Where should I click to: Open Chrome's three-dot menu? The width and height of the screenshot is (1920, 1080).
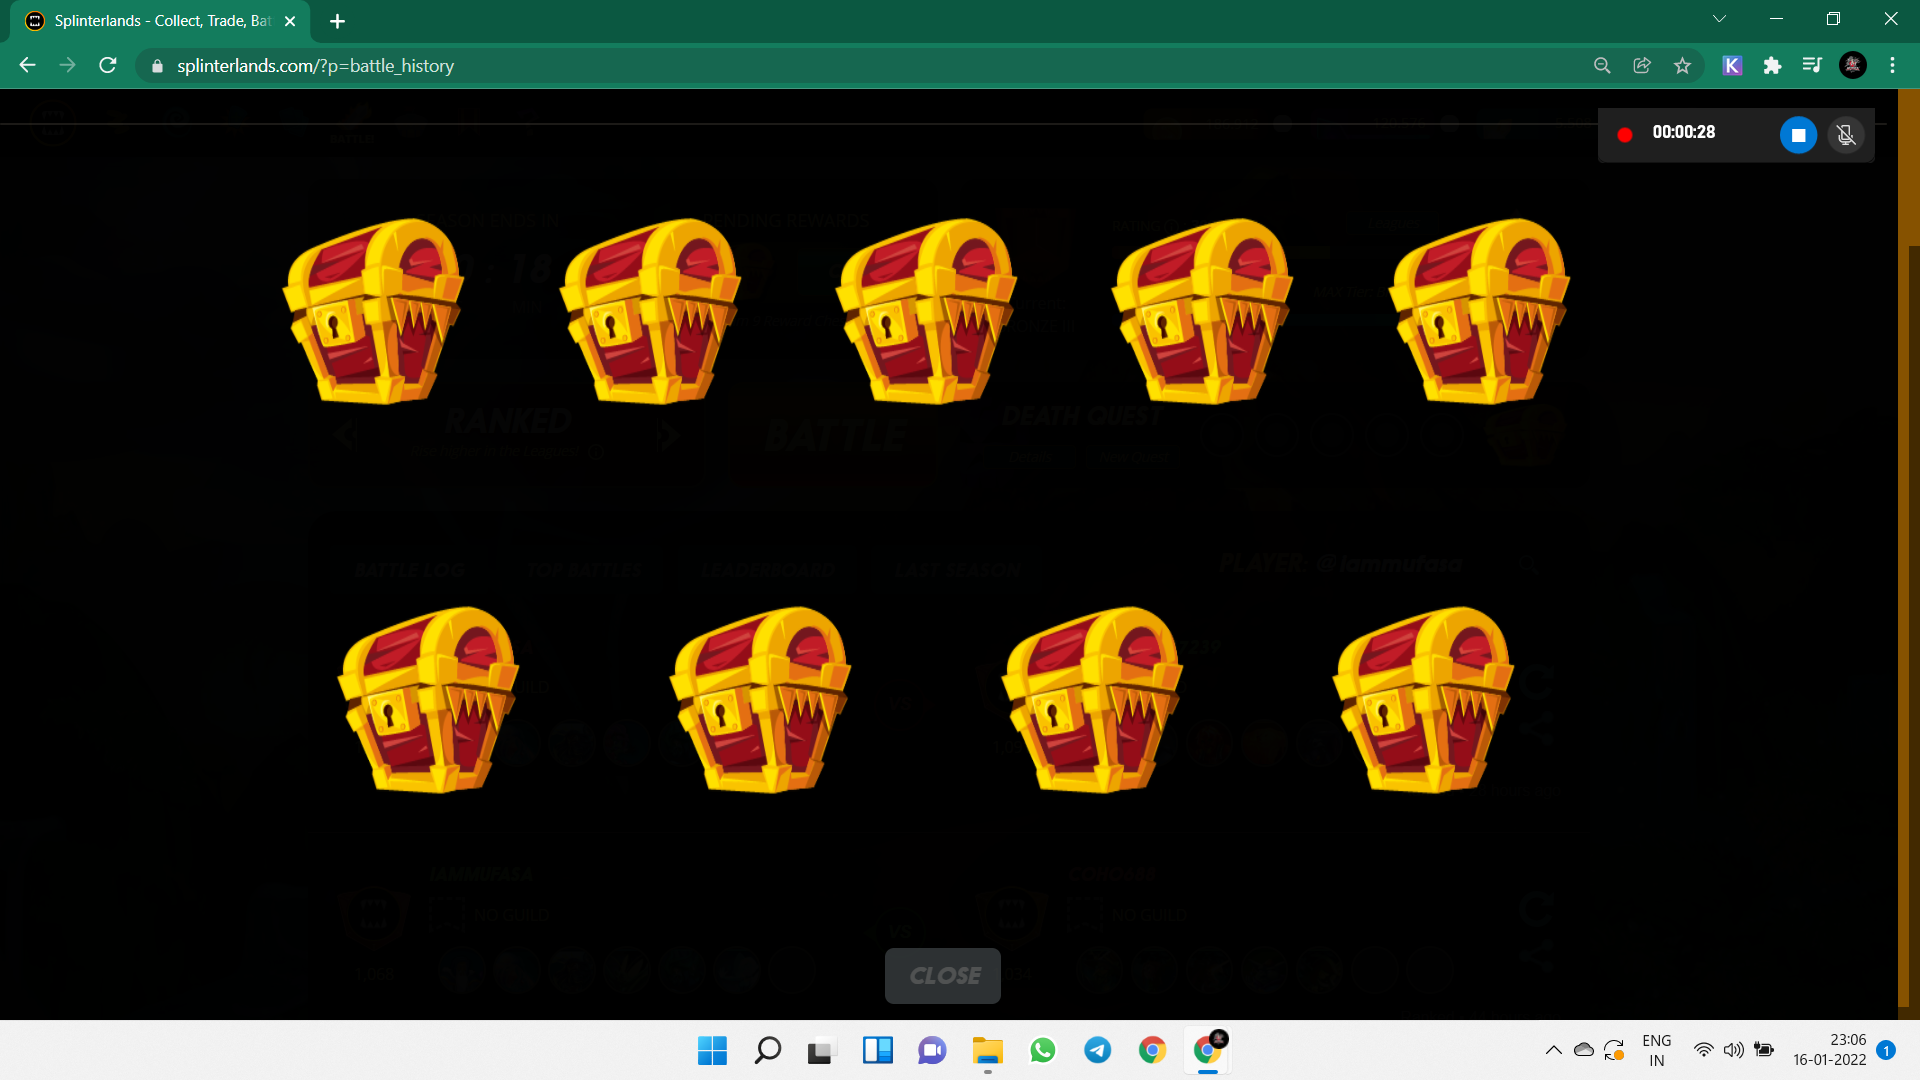tap(1892, 65)
